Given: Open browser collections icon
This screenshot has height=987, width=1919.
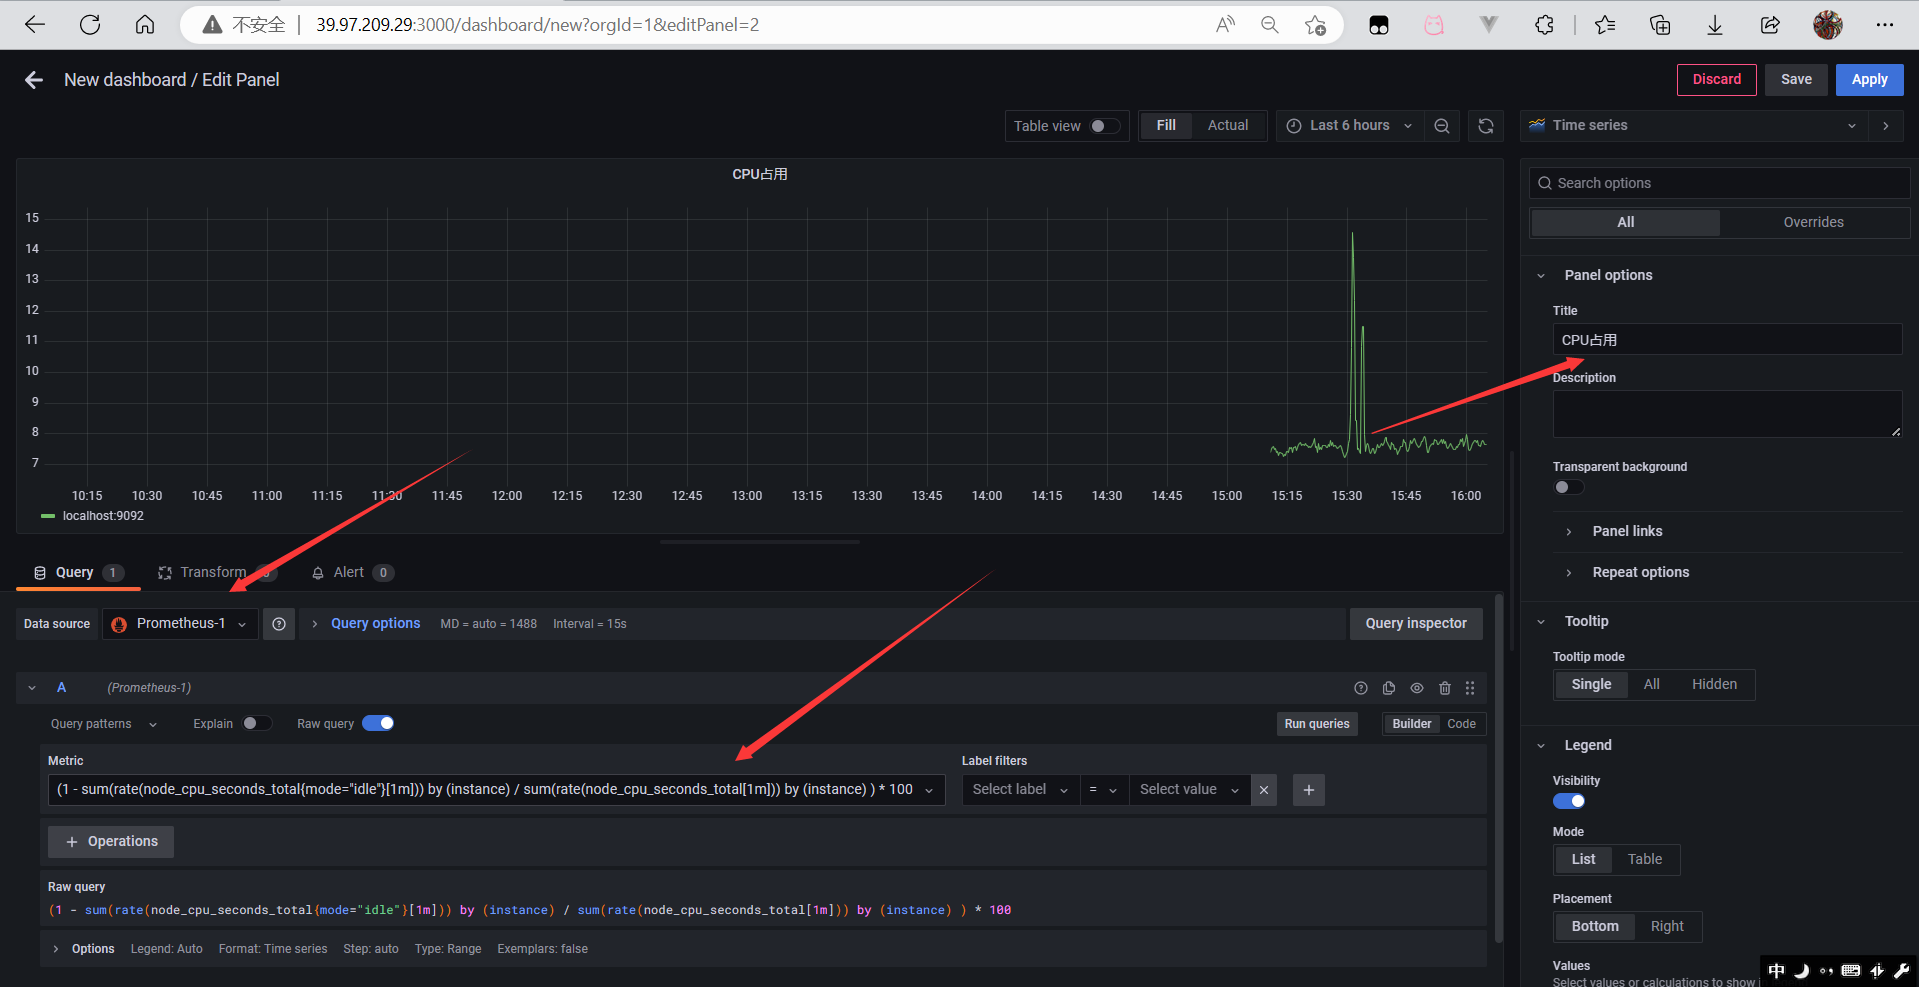Looking at the screenshot, I should coord(1660,25).
